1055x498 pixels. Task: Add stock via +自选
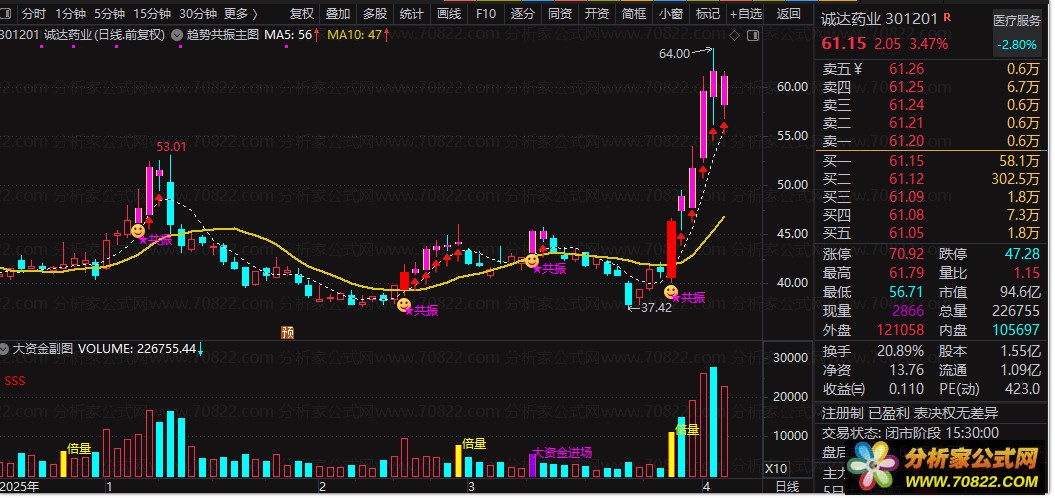click(x=746, y=13)
